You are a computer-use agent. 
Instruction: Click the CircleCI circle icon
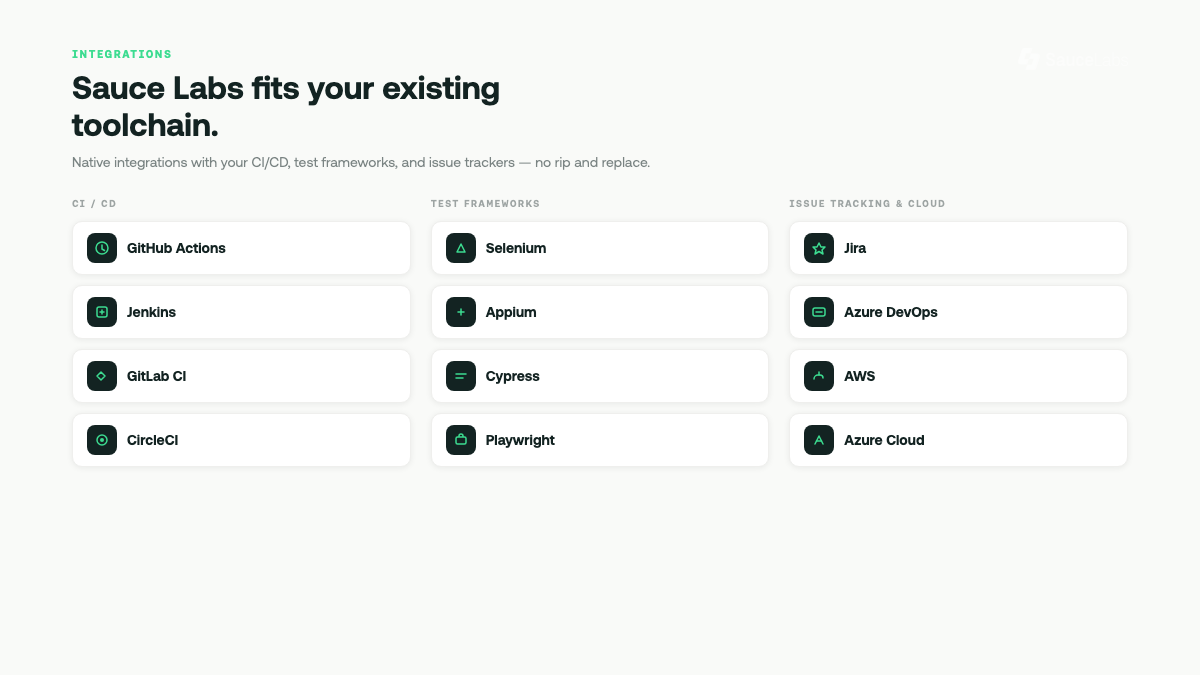tap(102, 440)
